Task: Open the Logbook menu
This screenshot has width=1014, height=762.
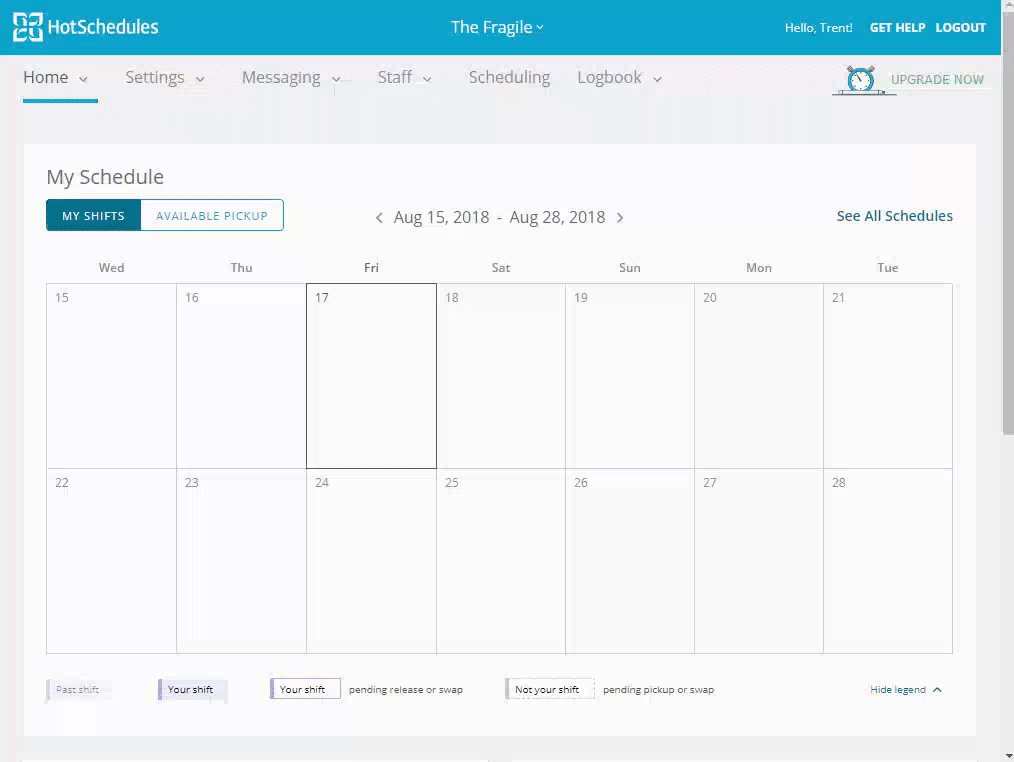Action: click(609, 77)
